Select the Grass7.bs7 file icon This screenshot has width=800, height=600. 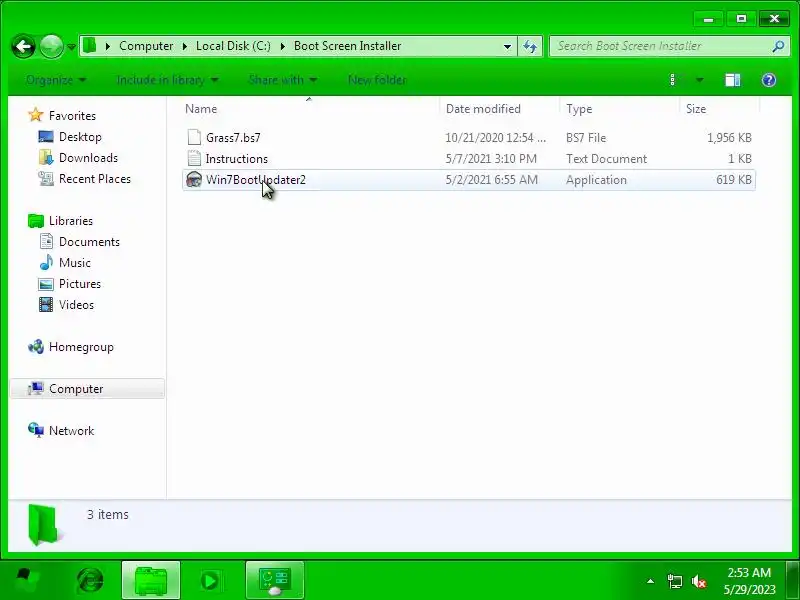pos(194,137)
